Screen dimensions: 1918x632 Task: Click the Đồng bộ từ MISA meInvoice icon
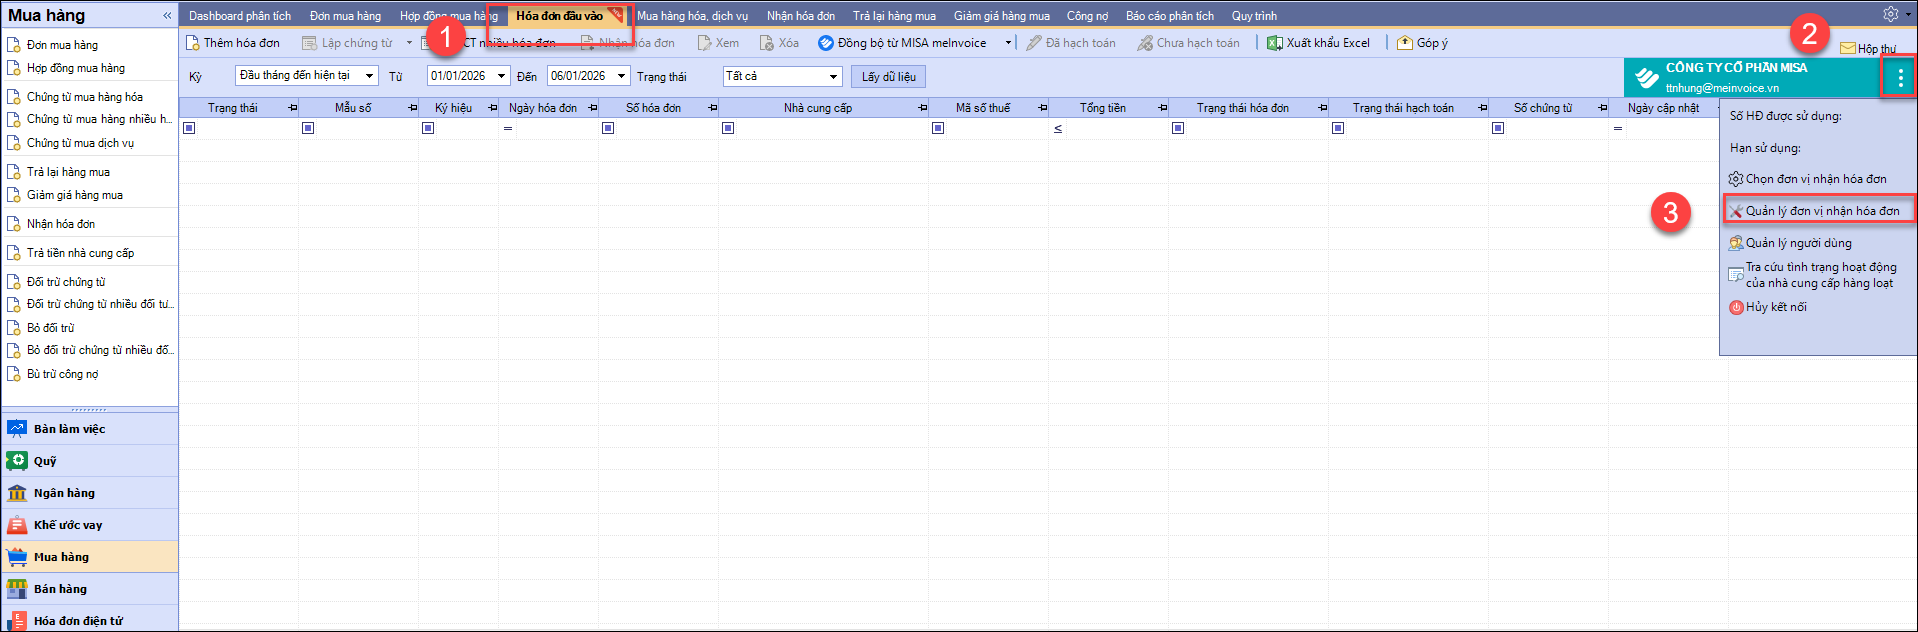click(x=826, y=43)
